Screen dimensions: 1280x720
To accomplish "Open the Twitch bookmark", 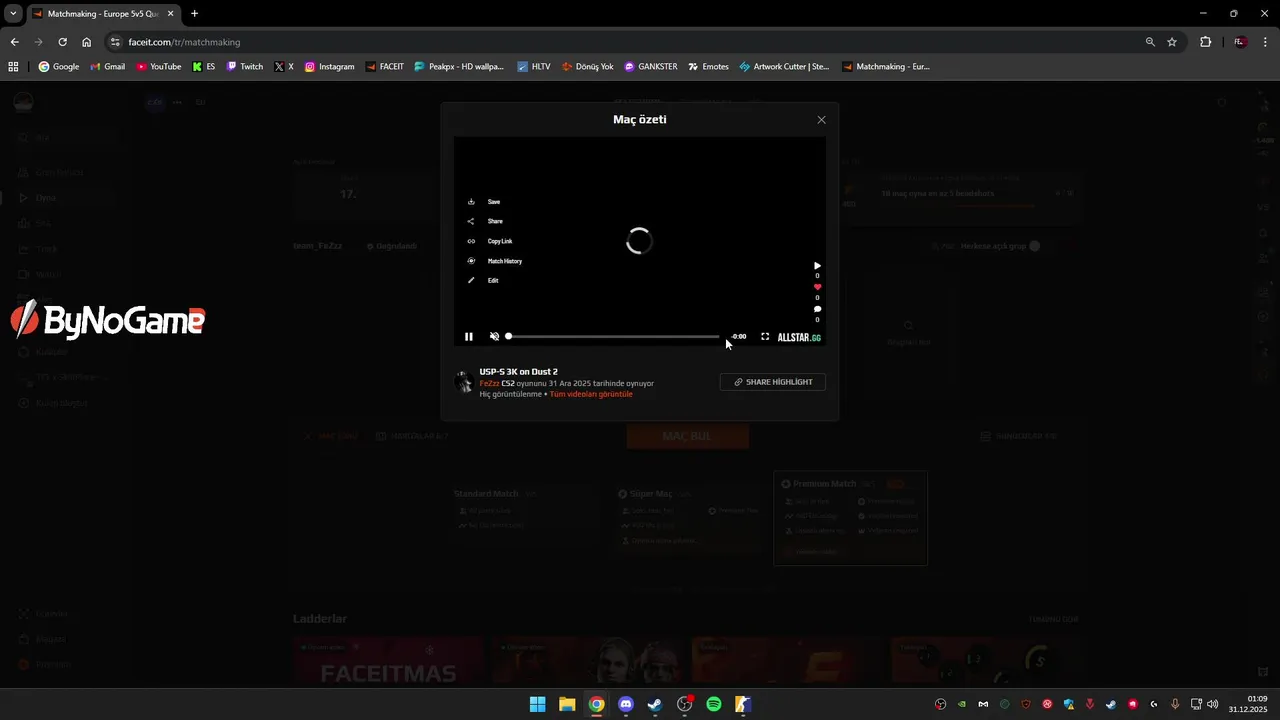I will [245, 67].
